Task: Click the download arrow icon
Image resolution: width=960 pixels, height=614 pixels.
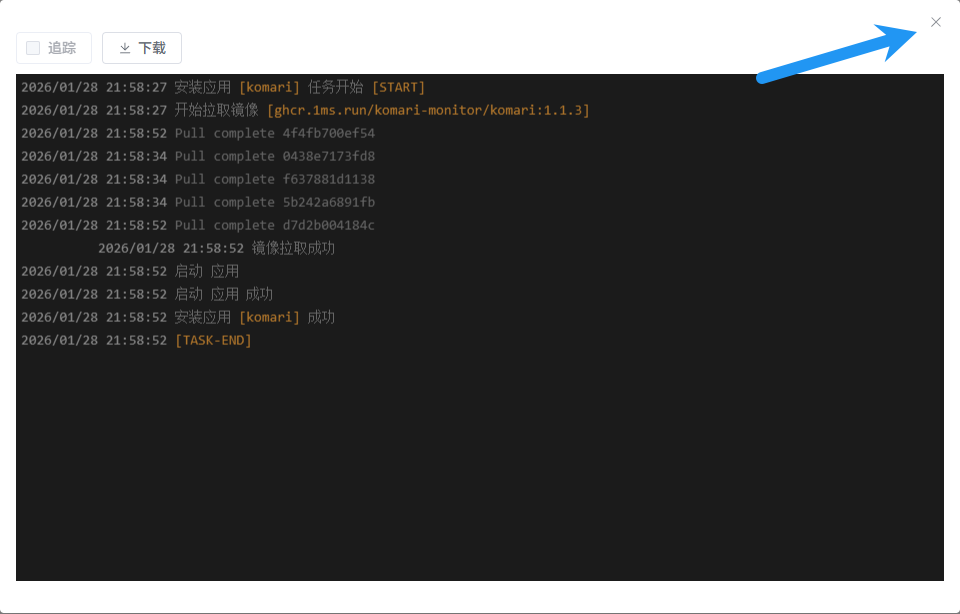Action: [125, 48]
